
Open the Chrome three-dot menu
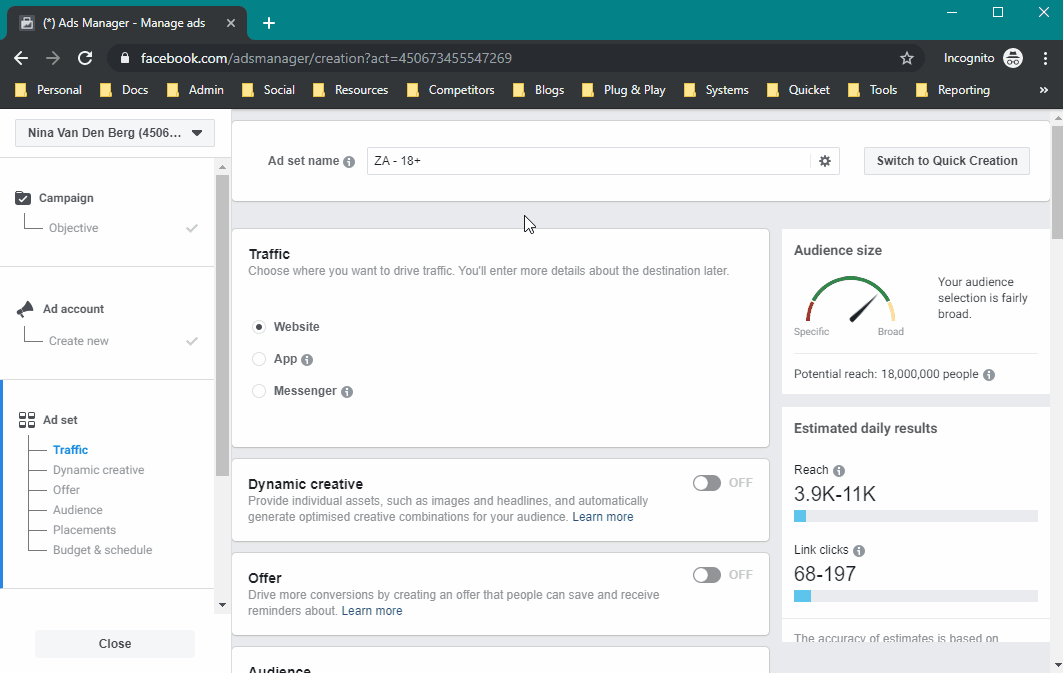click(x=1045, y=58)
